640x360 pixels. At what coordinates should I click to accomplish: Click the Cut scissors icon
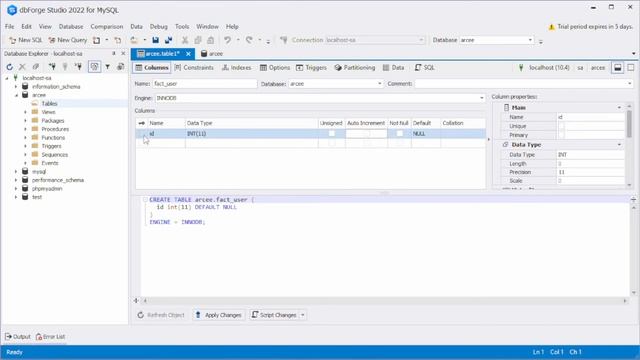click(x=185, y=40)
